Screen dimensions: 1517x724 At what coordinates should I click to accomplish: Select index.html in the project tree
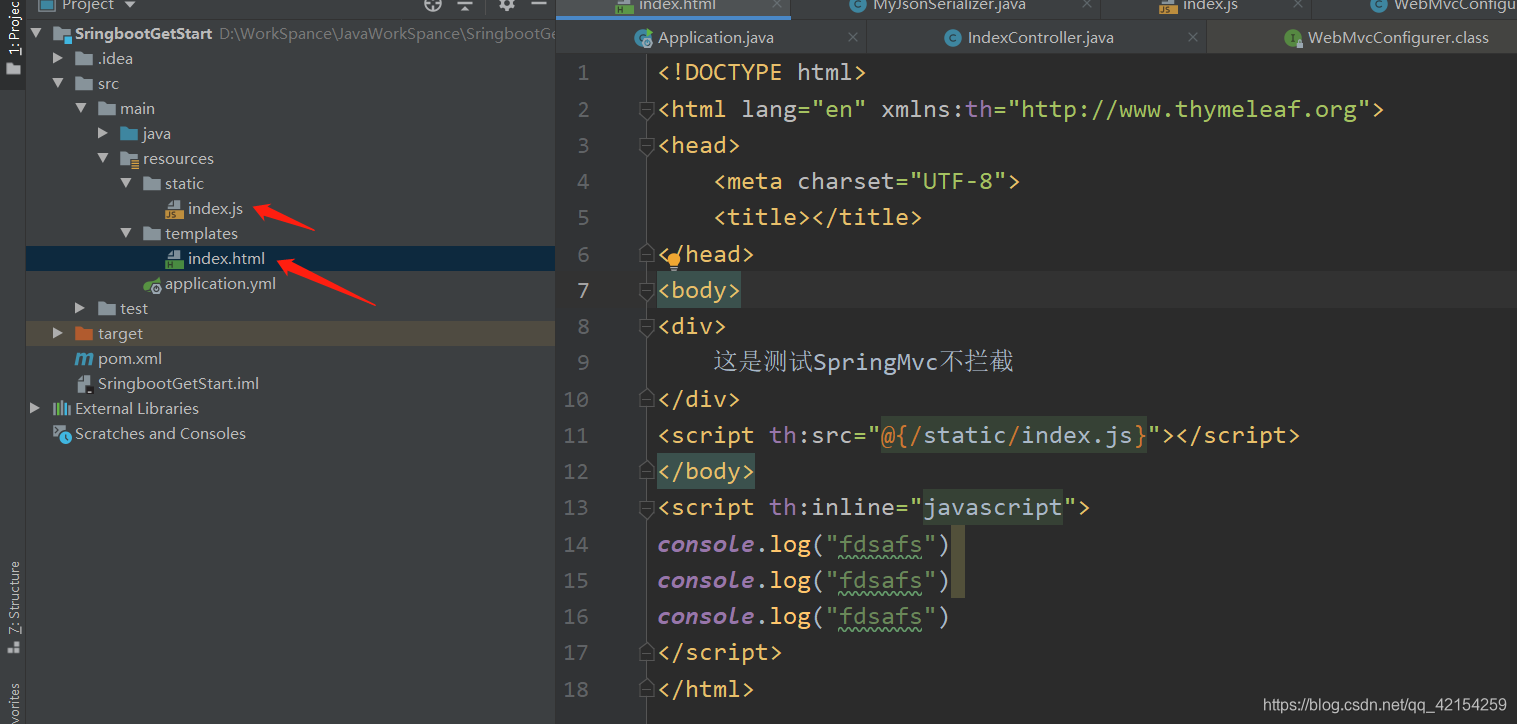[x=226, y=259]
